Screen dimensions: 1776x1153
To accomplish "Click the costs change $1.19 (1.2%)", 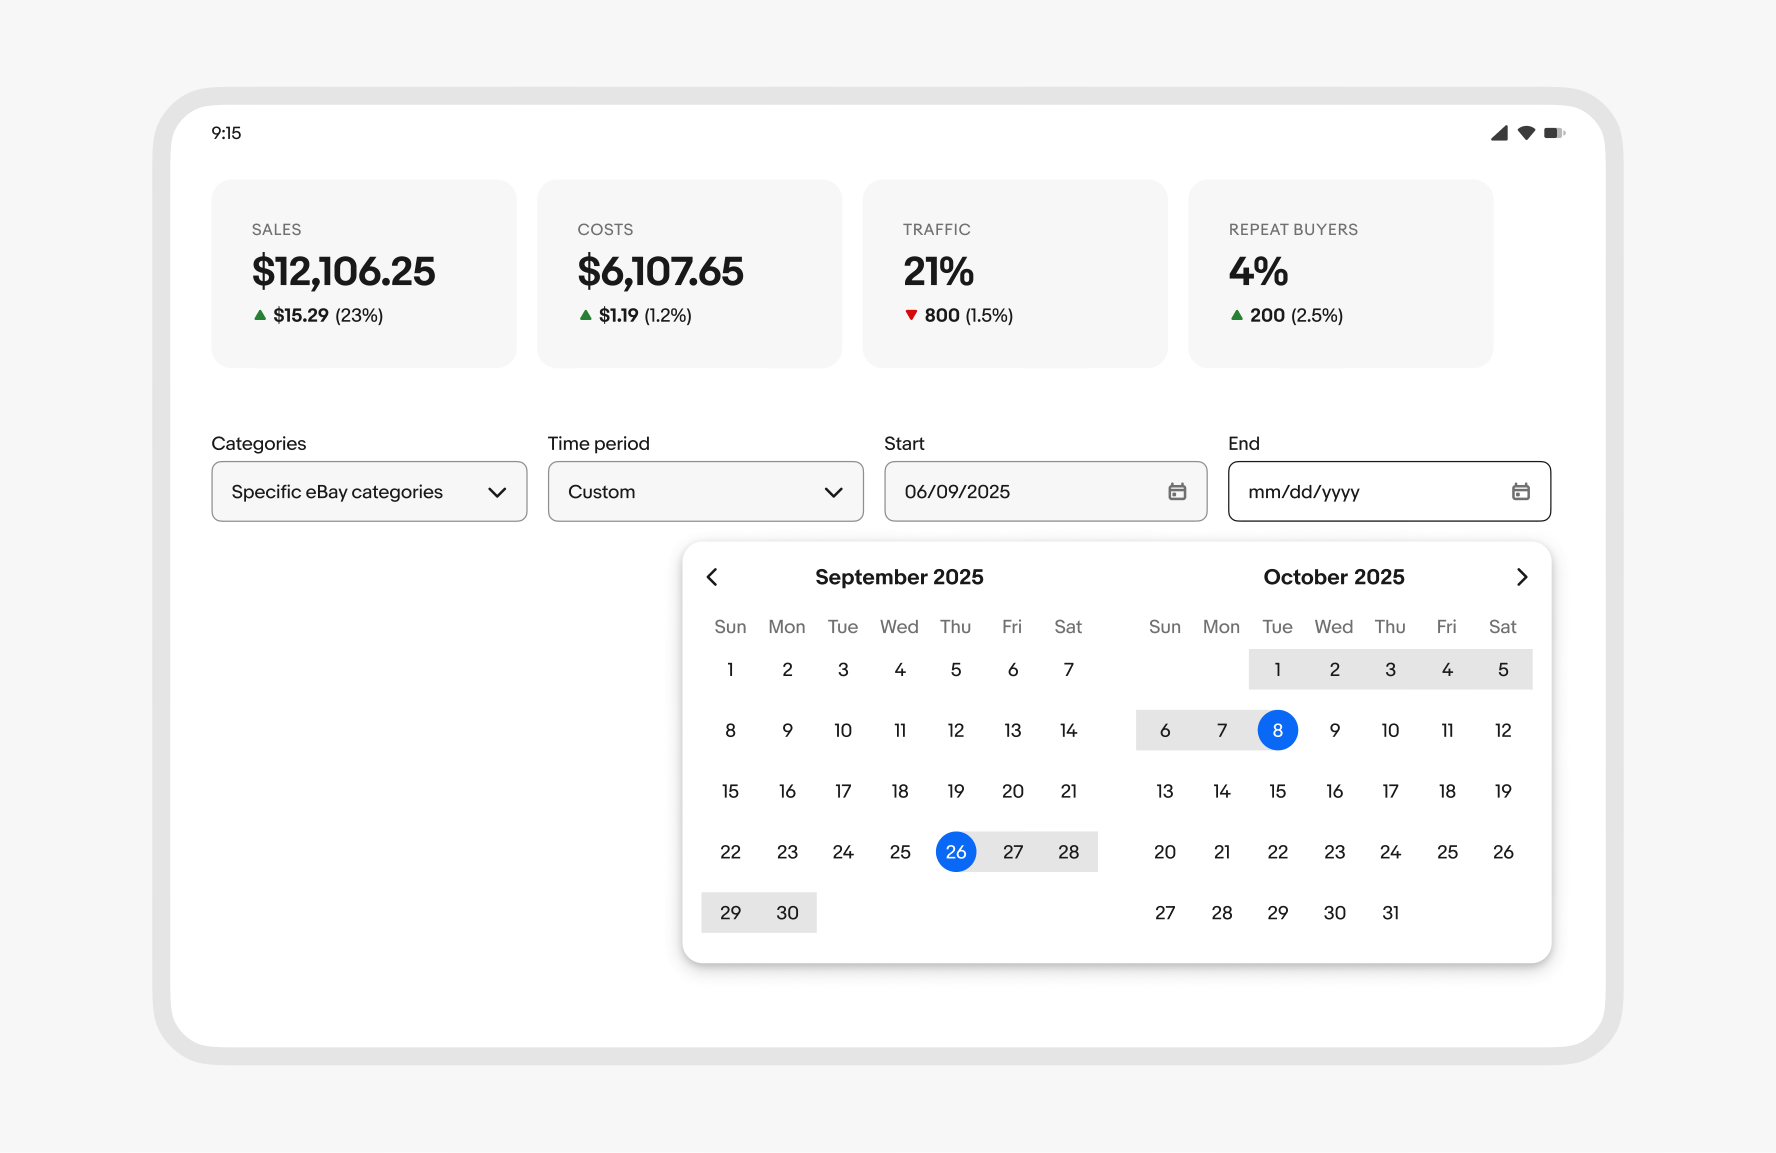I will point(635,315).
